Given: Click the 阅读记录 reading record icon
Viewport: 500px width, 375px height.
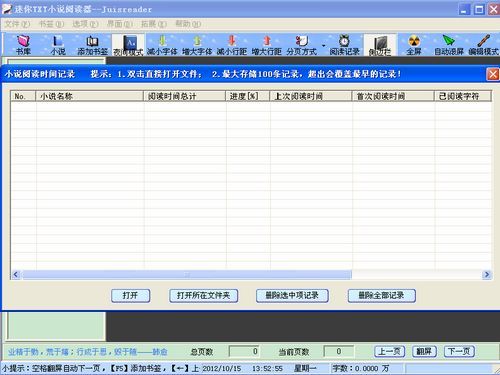Looking at the screenshot, I should pos(344,45).
